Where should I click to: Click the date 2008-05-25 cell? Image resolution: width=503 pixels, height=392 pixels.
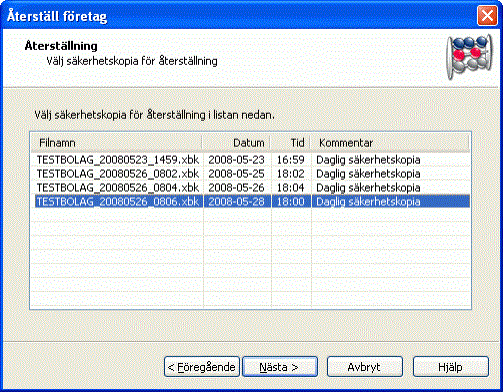pos(236,174)
